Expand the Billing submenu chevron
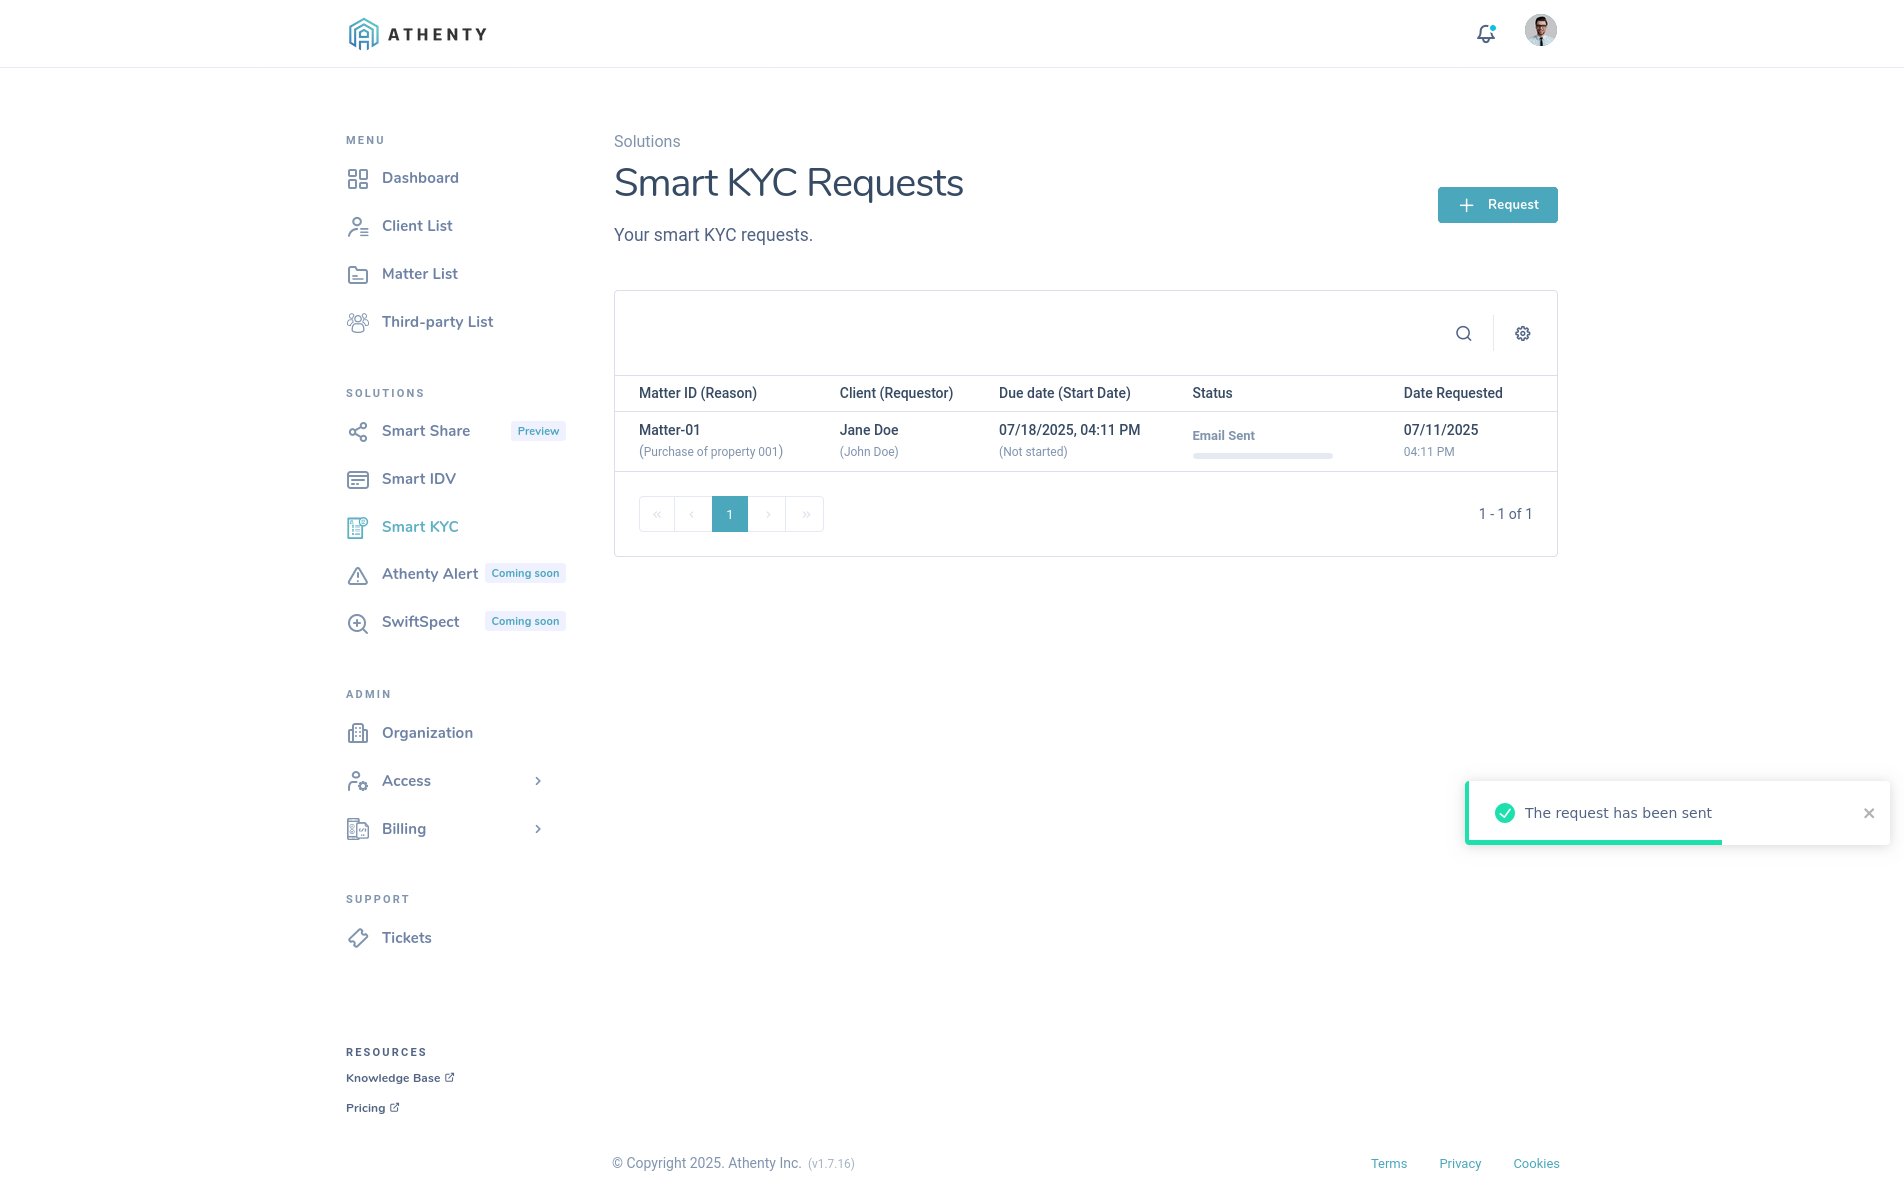The height and width of the screenshot is (1195, 1904). pos(539,829)
